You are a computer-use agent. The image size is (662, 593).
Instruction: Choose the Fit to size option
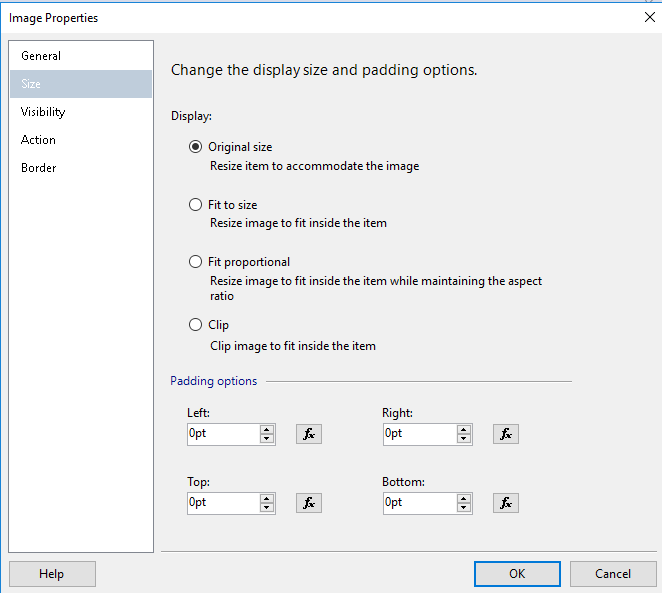pyautogui.click(x=196, y=205)
